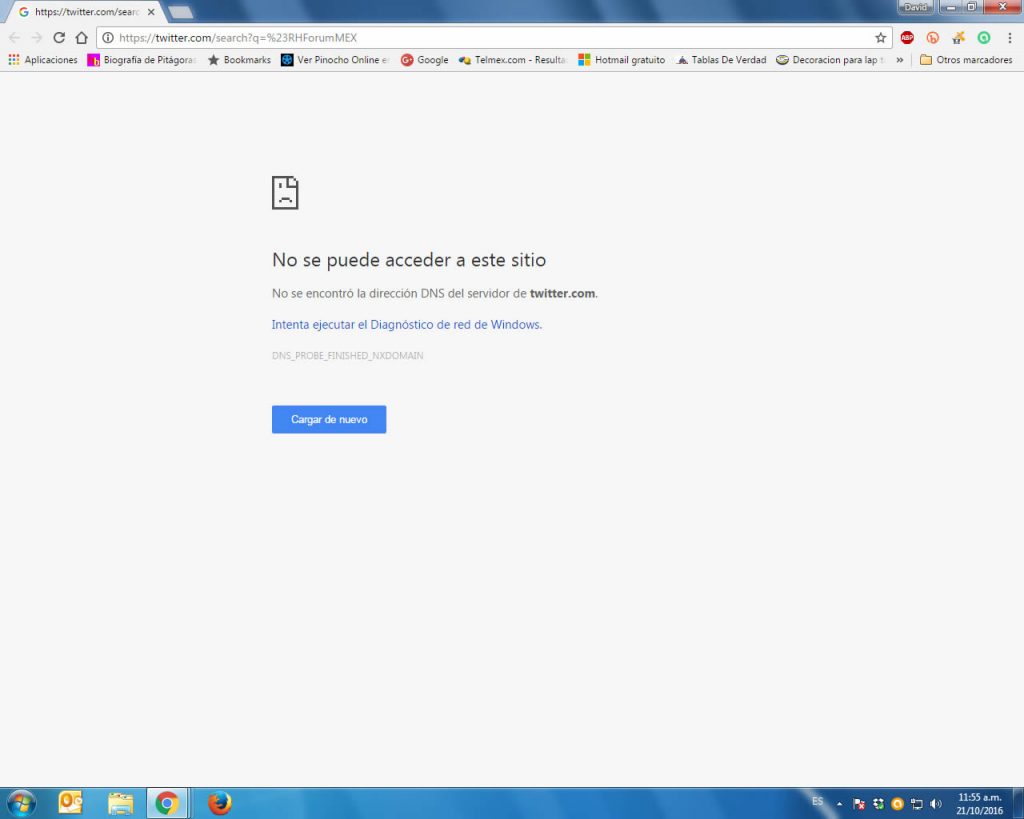Open the green circular extension icon
Image resolution: width=1024 pixels, height=819 pixels.
(x=984, y=38)
